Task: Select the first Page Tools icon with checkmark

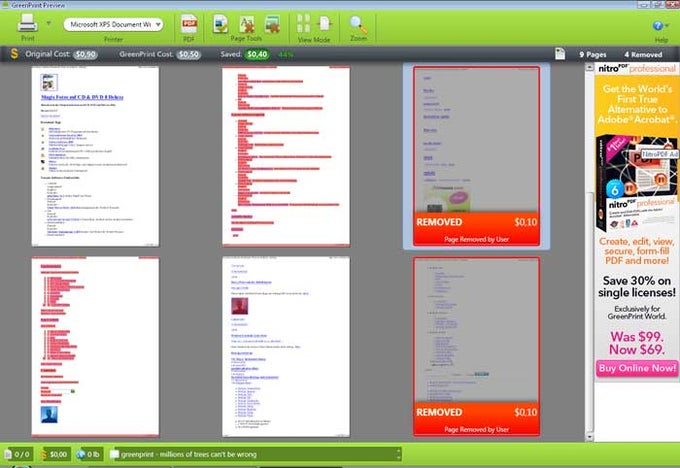Action: pyautogui.click(x=221, y=24)
